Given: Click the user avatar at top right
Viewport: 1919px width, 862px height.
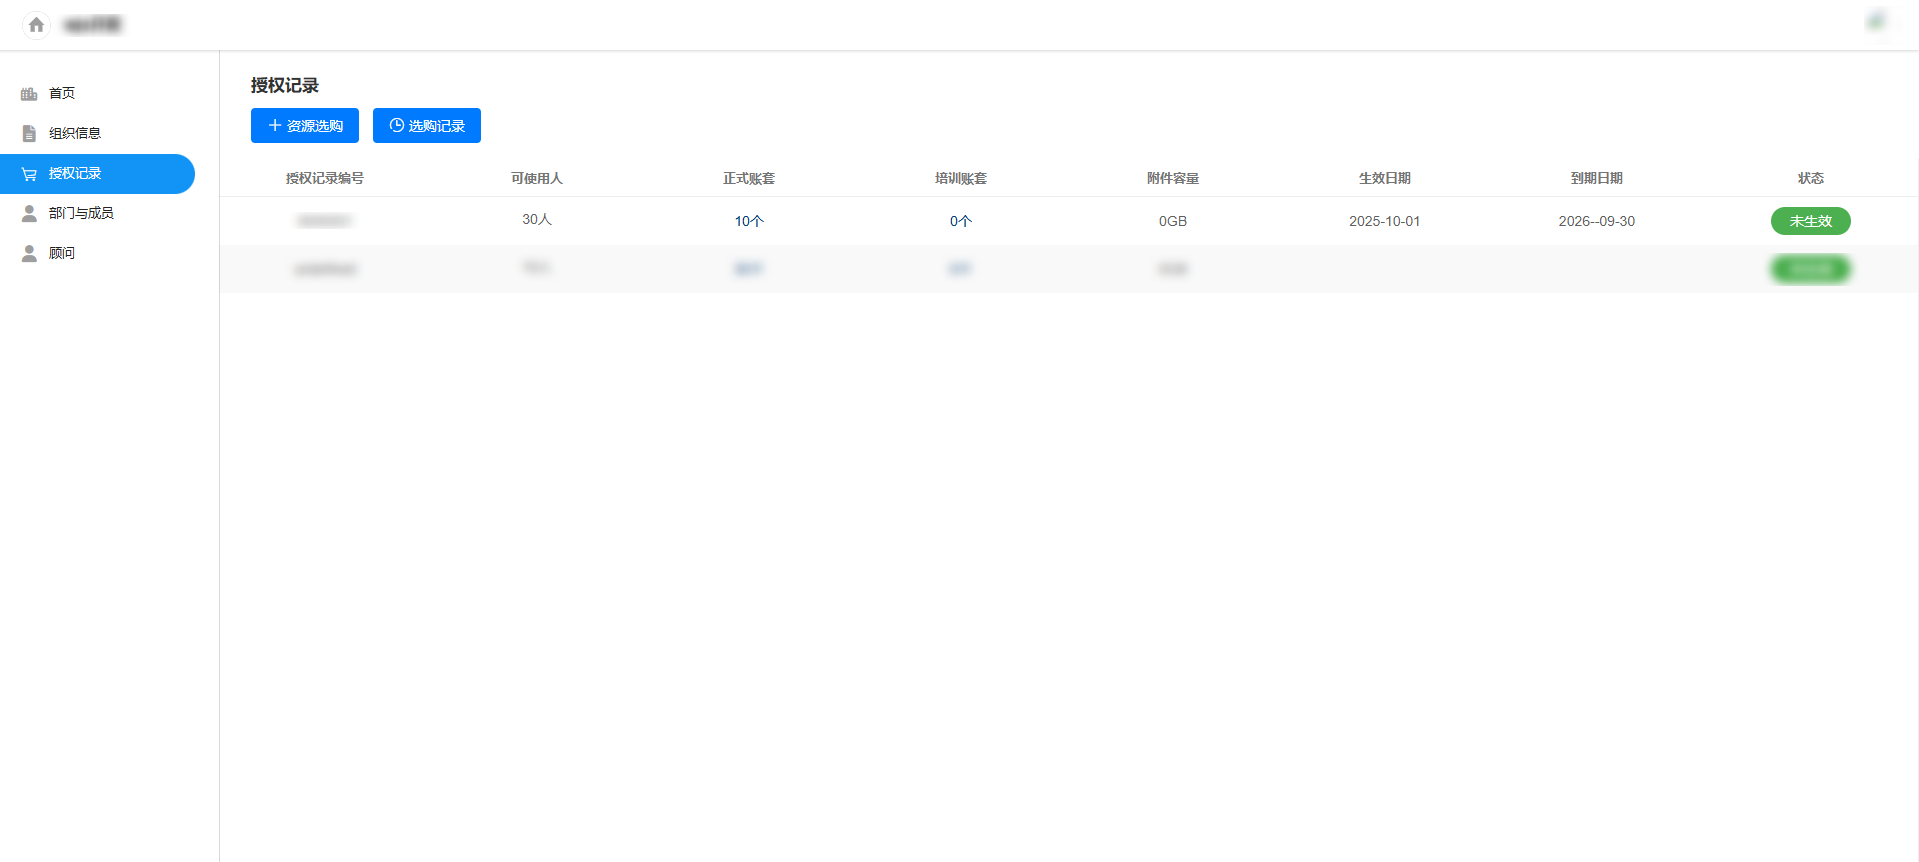Looking at the screenshot, I should coord(1876,22).
